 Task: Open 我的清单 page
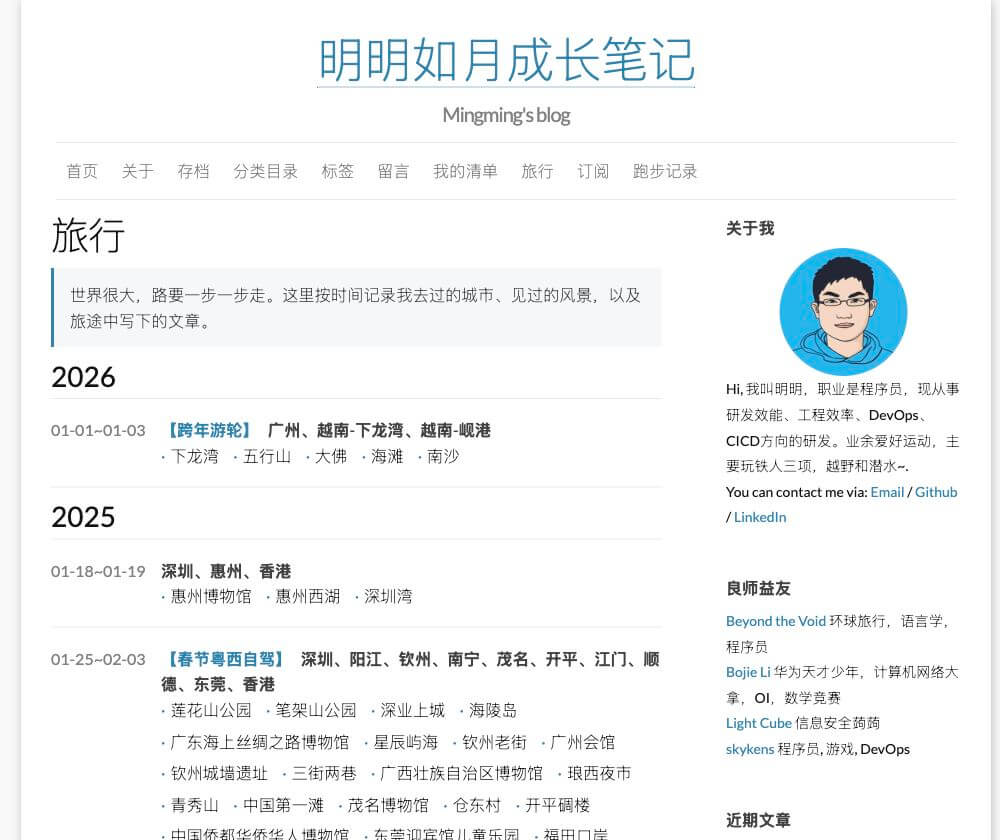465,171
